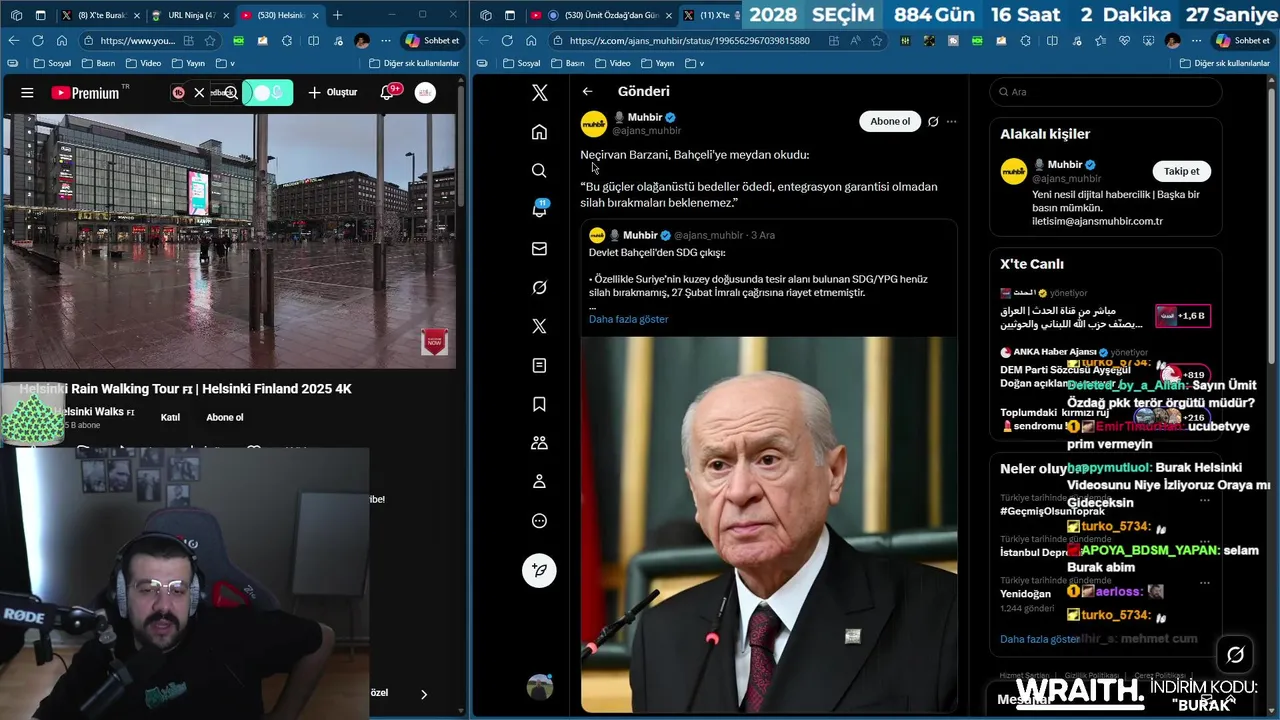The image size is (1280, 720).
Task: Open Diğer sık kullanılanlar in X window
Action: (1225, 63)
